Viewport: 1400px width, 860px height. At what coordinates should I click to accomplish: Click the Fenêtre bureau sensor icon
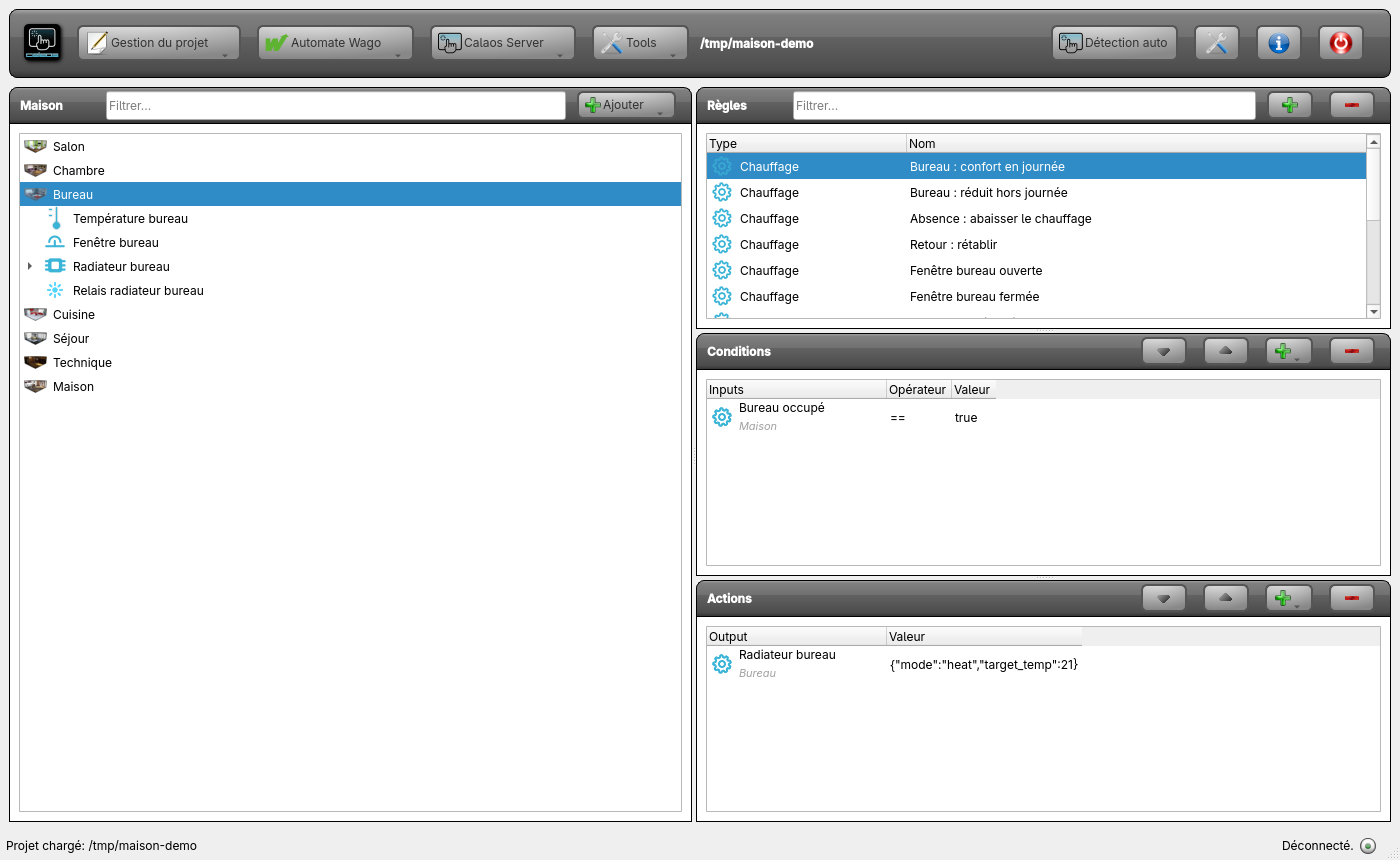click(55, 243)
